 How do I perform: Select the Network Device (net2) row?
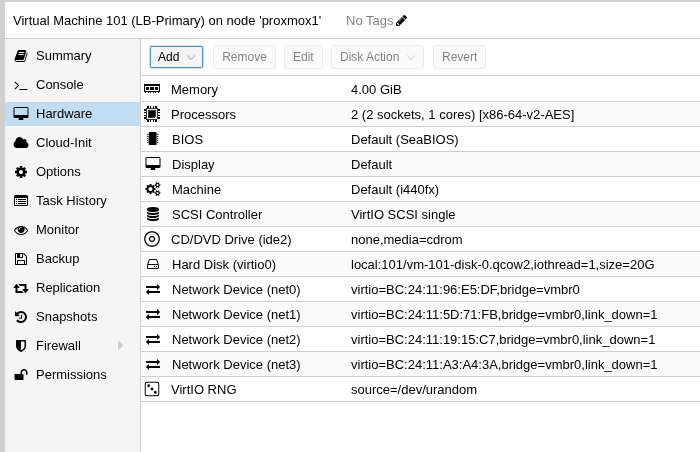point(421,339)
